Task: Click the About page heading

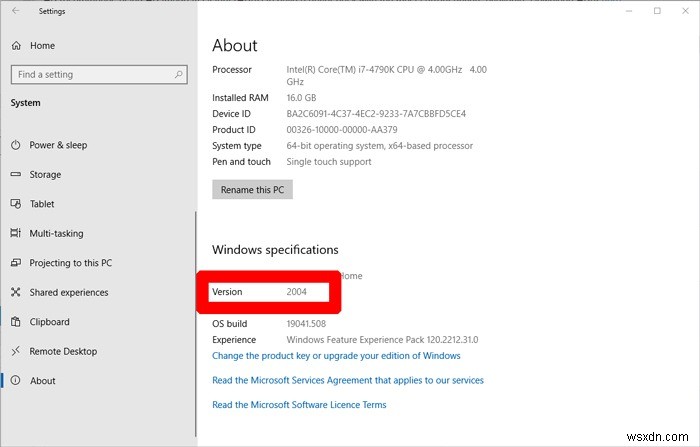Action: pyautogui.click(x=235, y=45)
